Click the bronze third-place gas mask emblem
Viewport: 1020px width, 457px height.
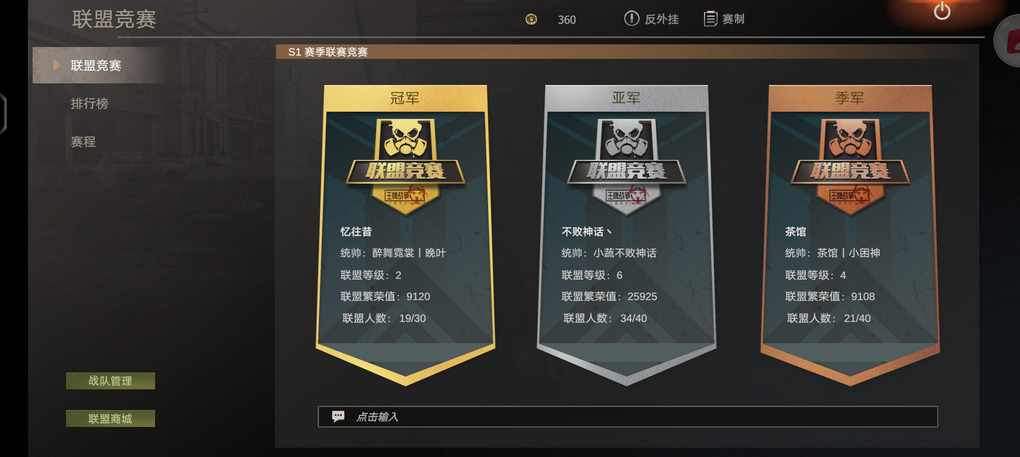(x=848, y=138)
